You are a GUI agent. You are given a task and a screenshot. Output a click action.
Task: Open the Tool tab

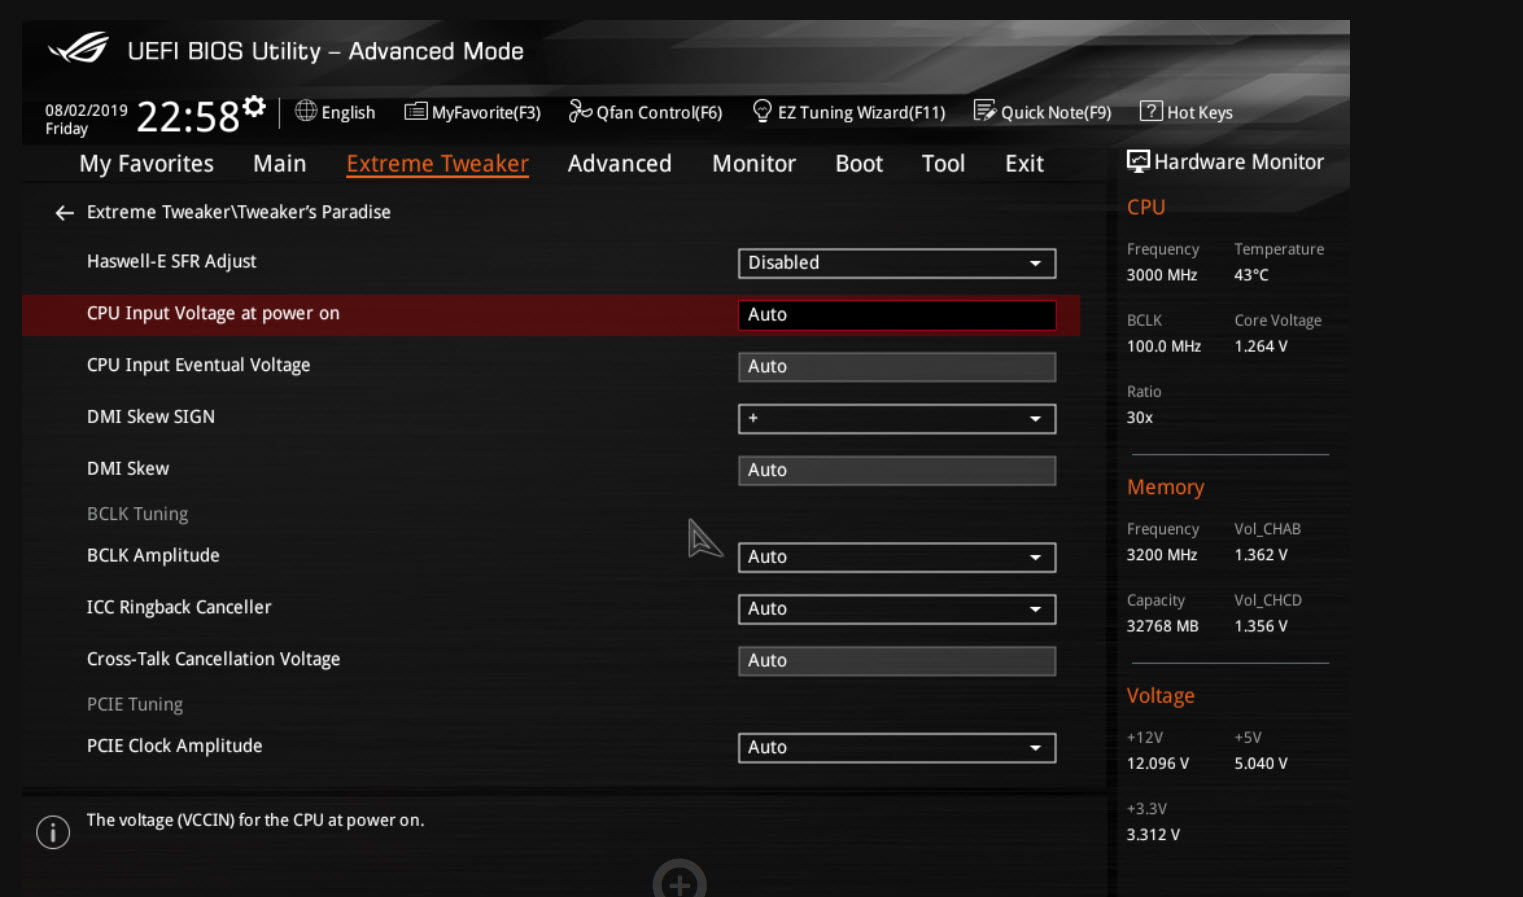(943, 163)
